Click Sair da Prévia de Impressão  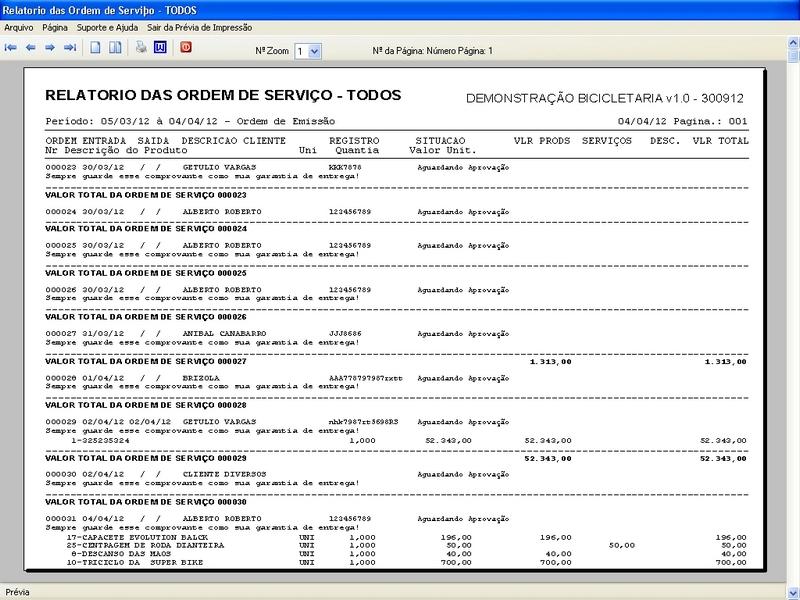[199, 28]
